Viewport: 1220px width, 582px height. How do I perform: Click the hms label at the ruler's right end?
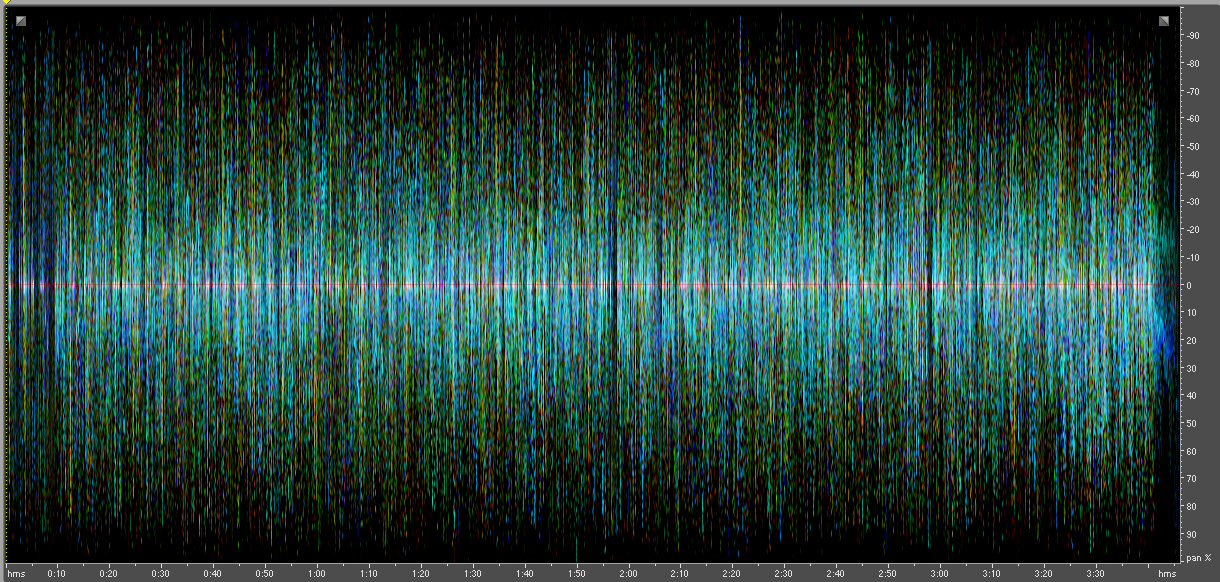pos(1166,574)
